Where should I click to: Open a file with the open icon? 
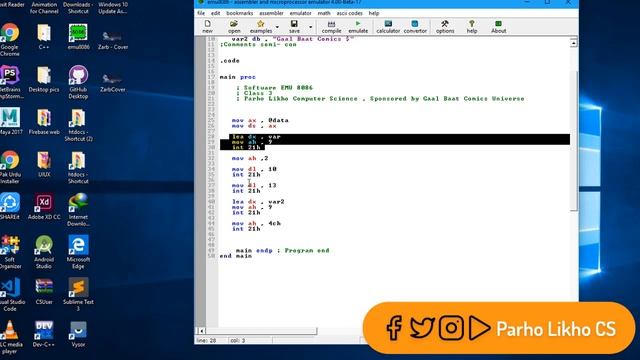(x=234, y=27)
